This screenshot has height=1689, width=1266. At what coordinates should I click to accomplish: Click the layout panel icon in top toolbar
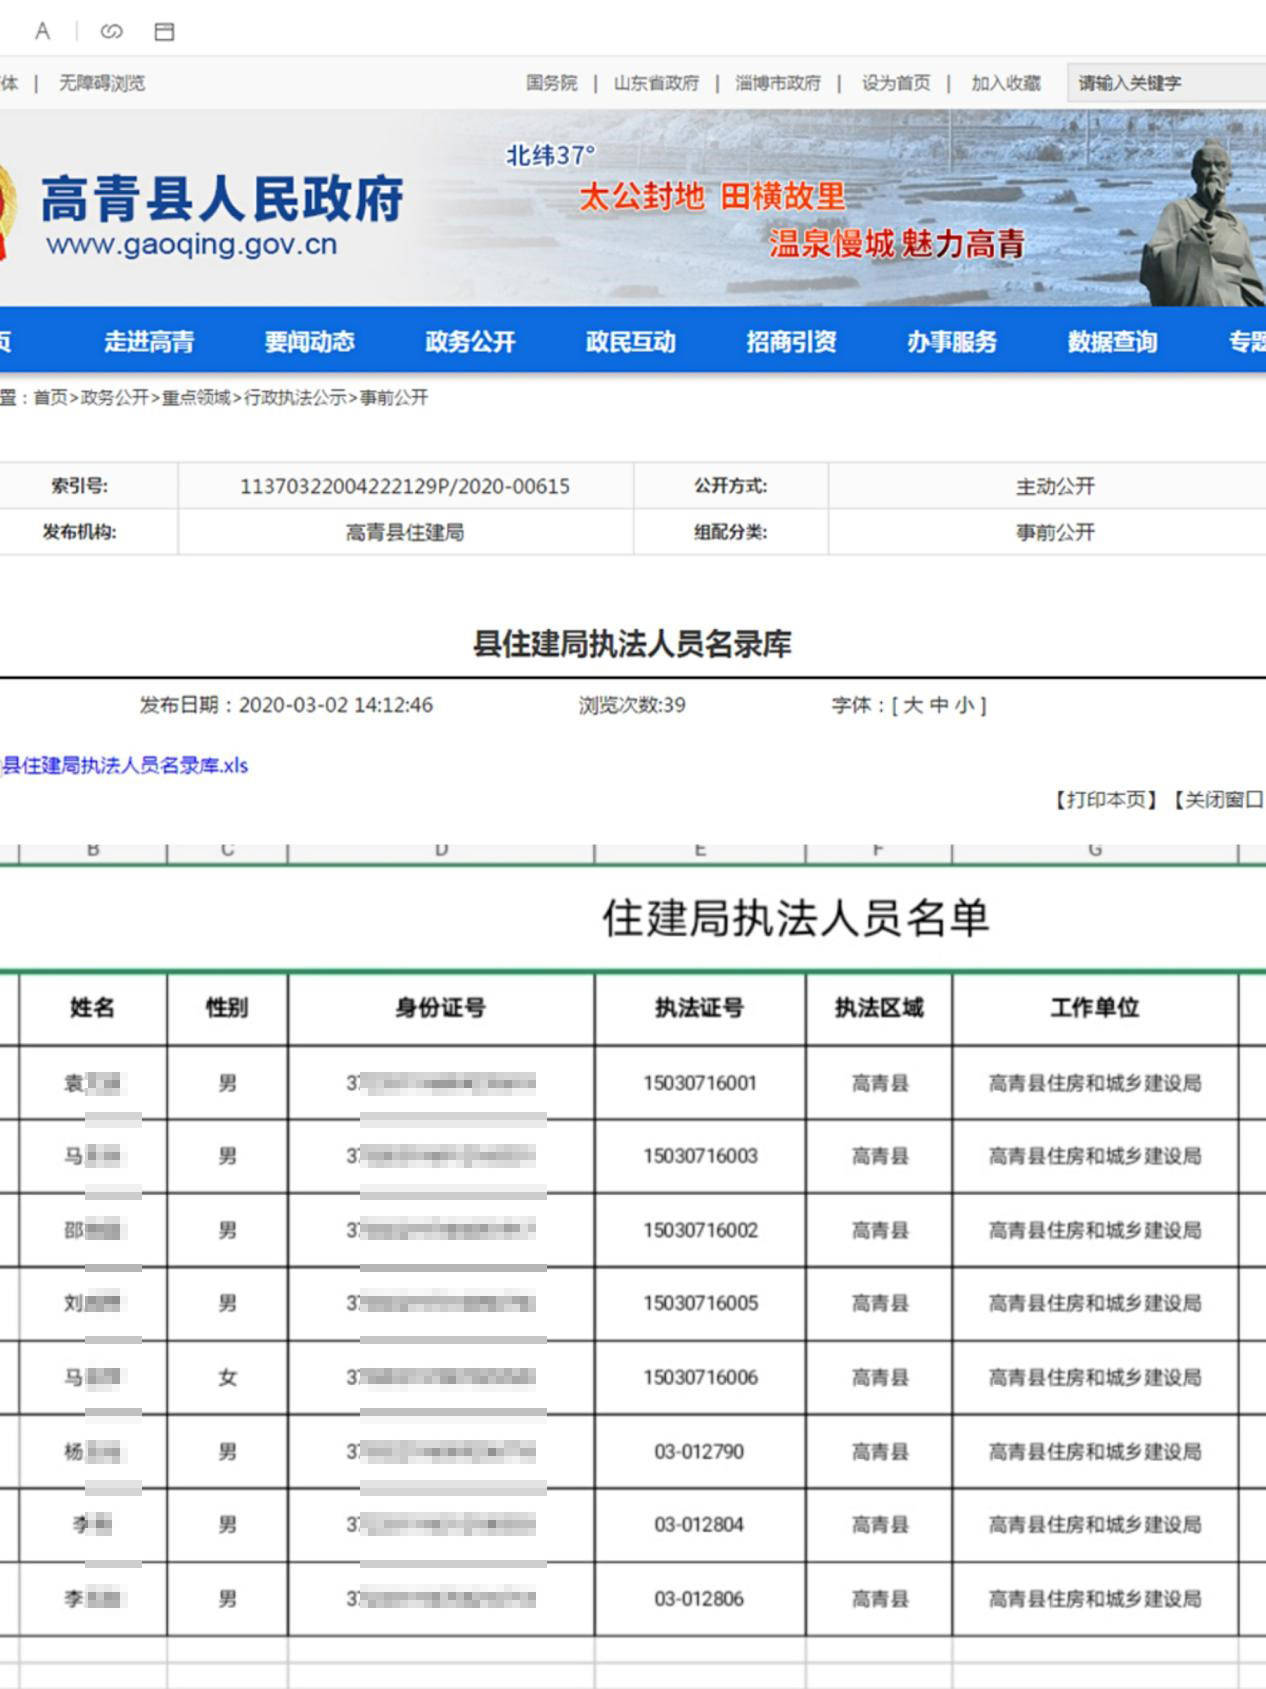[x=164, y=31]
